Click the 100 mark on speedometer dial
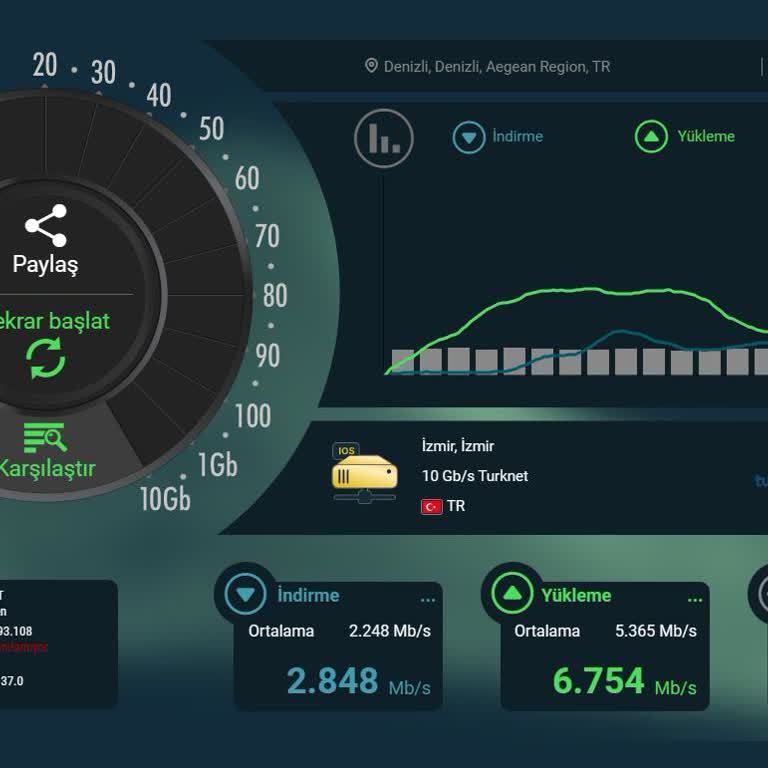The height and width of the screenshot is (768, 768). click(x=253, y=416)
